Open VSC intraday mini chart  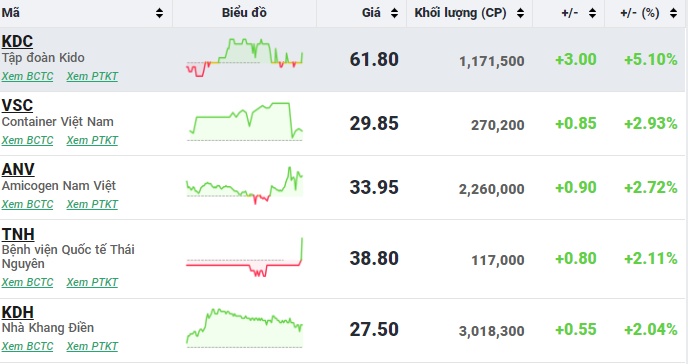(244, 121)
